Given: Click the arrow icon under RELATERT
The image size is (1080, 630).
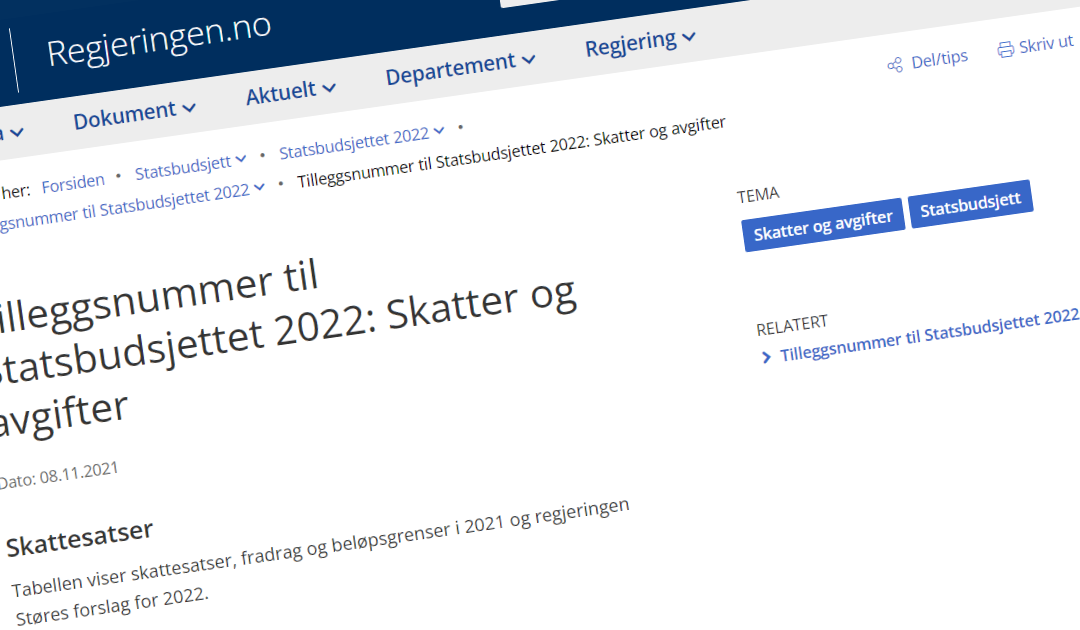Looking at the screenshot, I should (x=766, y=357).
